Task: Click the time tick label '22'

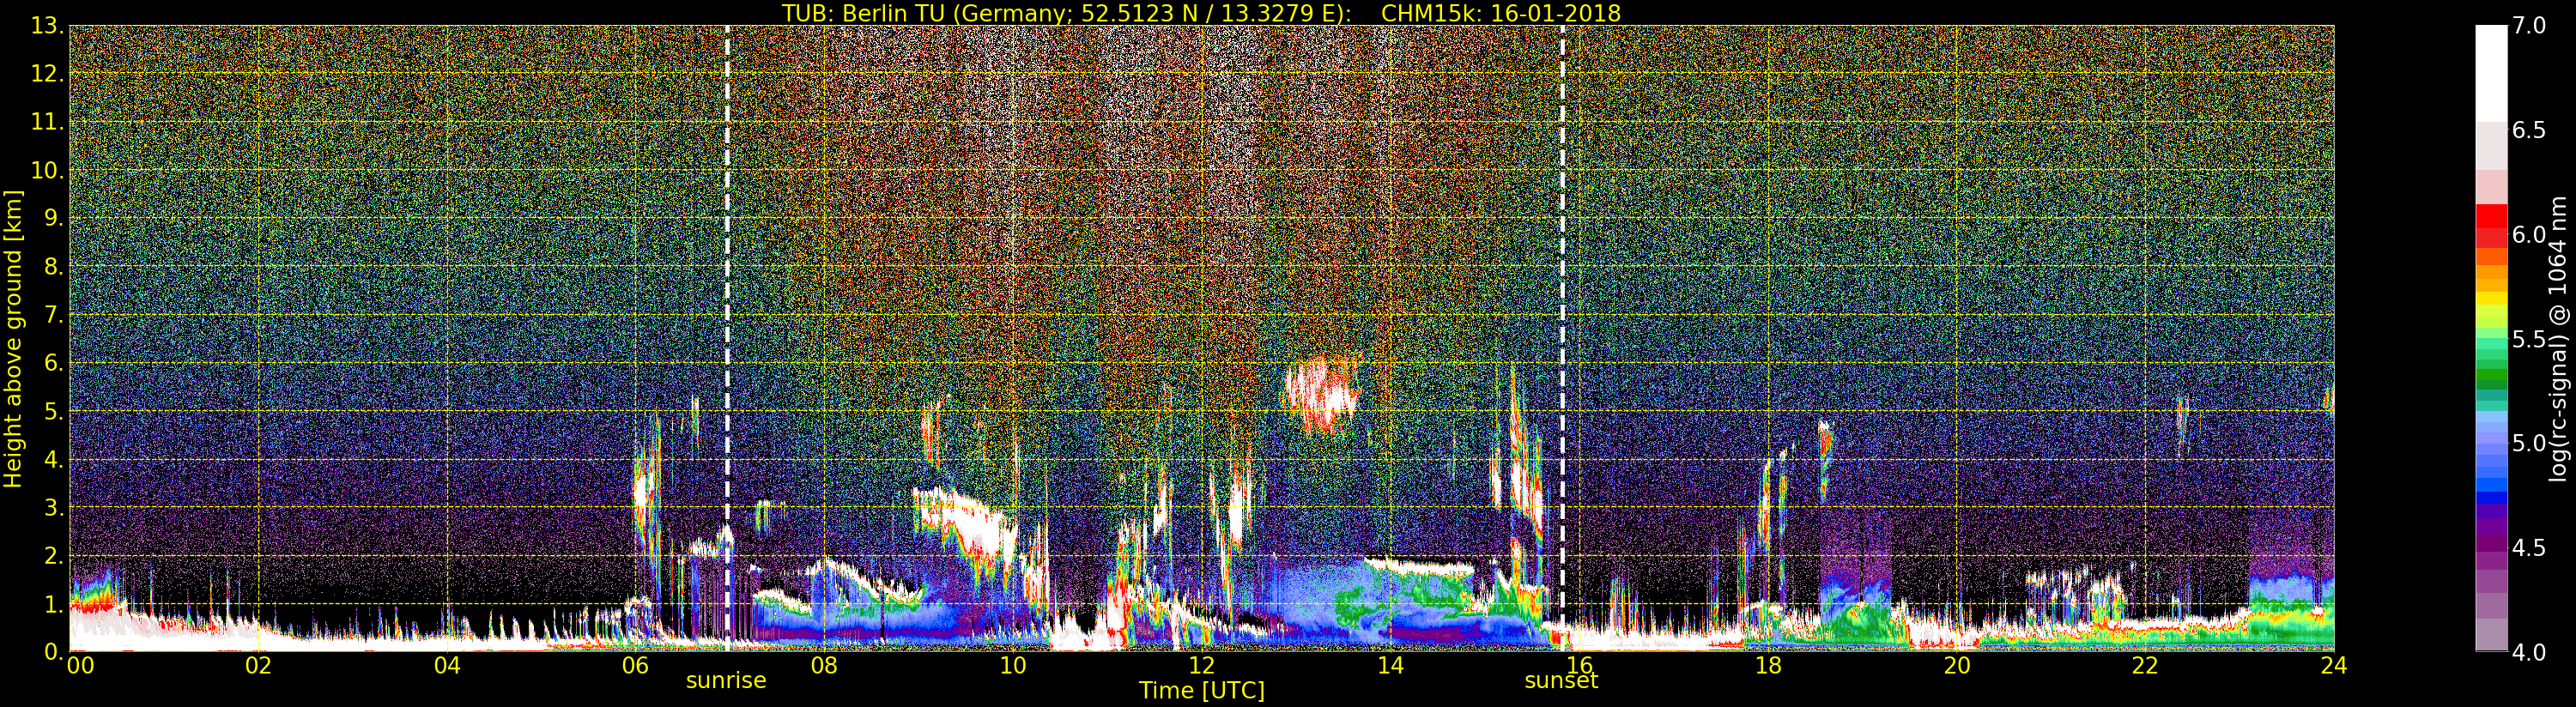Action: 2145,665
